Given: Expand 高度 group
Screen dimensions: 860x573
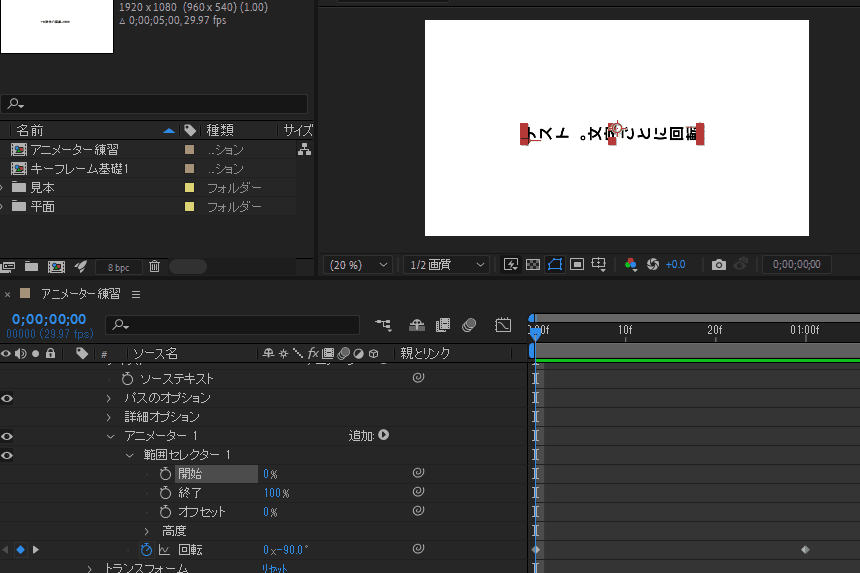Looking at the screenshot, I should (146, 531).
